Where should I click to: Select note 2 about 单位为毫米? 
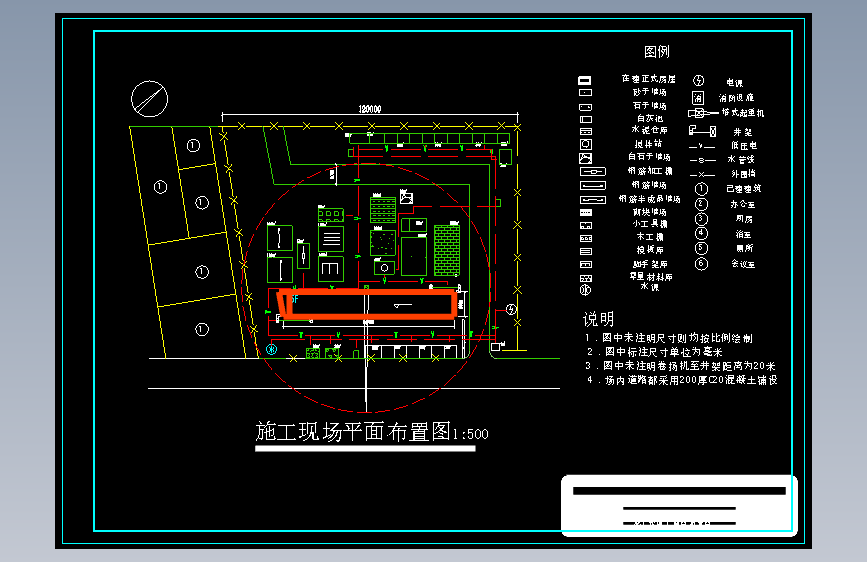point(655,352)
